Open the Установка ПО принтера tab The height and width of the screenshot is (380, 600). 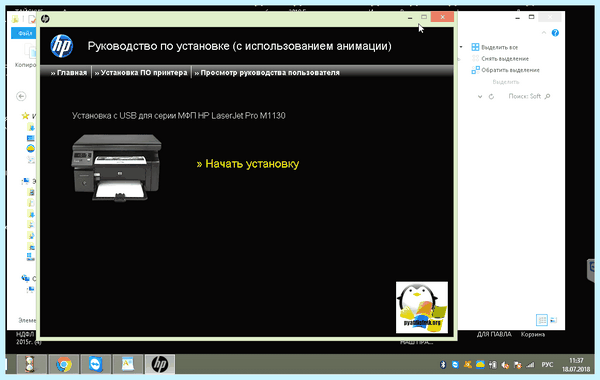tap(141, 73)
